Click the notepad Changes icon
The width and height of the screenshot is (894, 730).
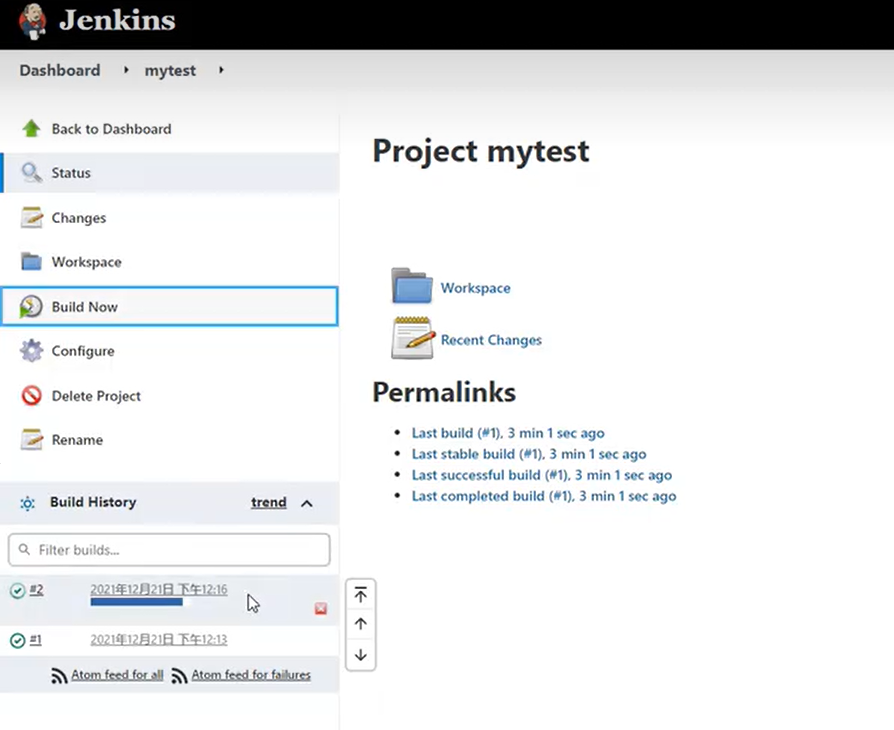(31, 217)
